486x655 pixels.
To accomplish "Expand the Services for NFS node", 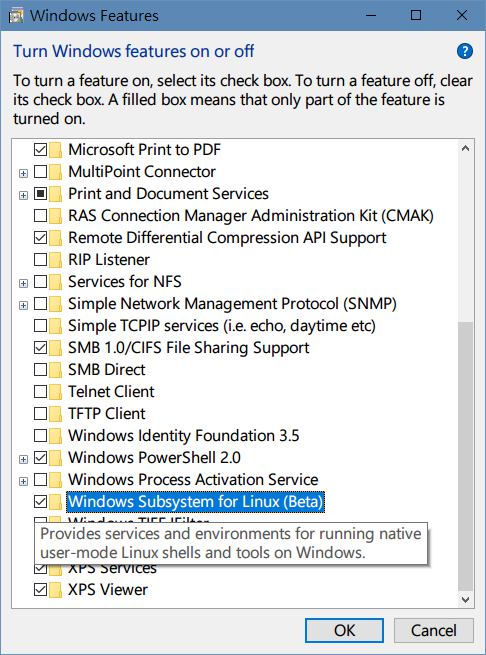I will (x=23, y=283).
